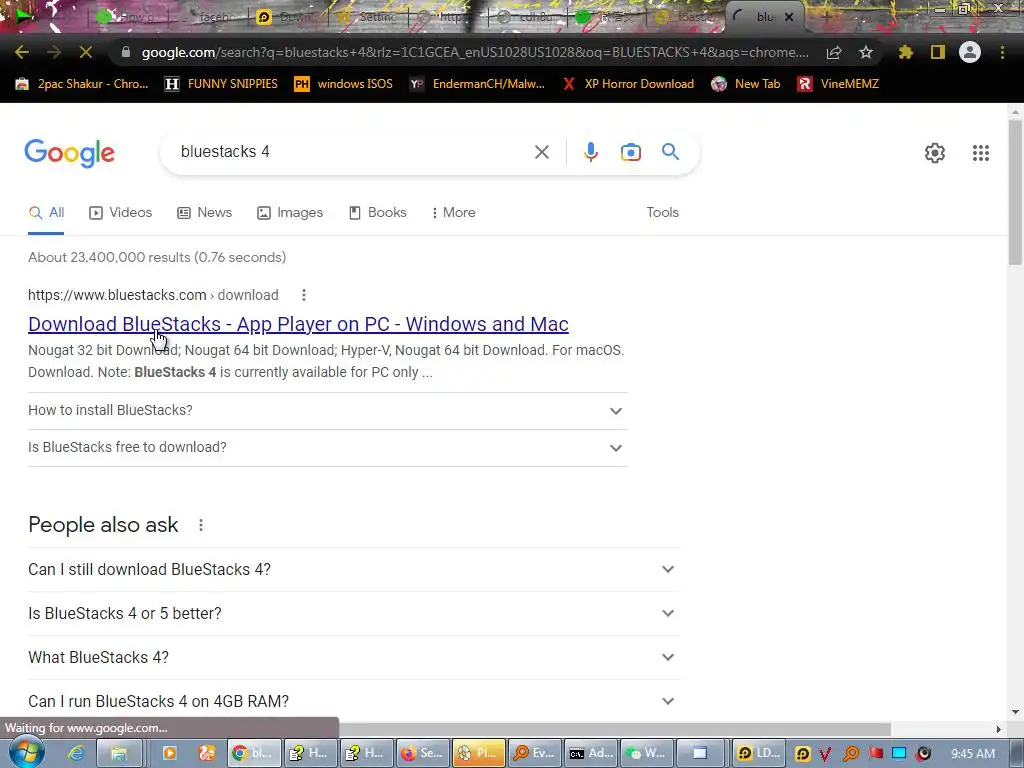
Task: Stop loading the page
Action: [86, 52]
